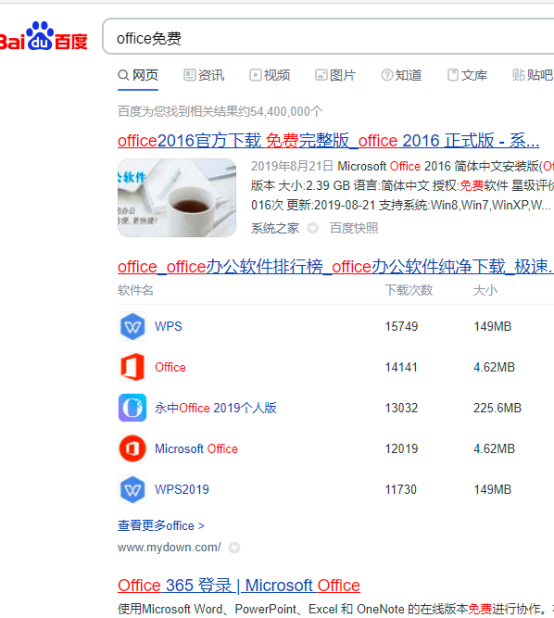Switch to the 文库 tab
This screenshot has width=554, height=618.
tap(467, 75)
